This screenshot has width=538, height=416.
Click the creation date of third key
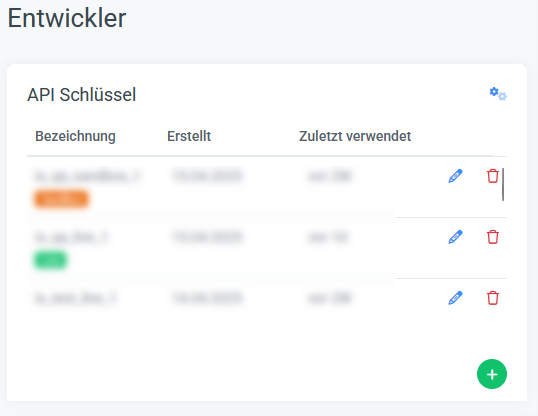point(207,298)
